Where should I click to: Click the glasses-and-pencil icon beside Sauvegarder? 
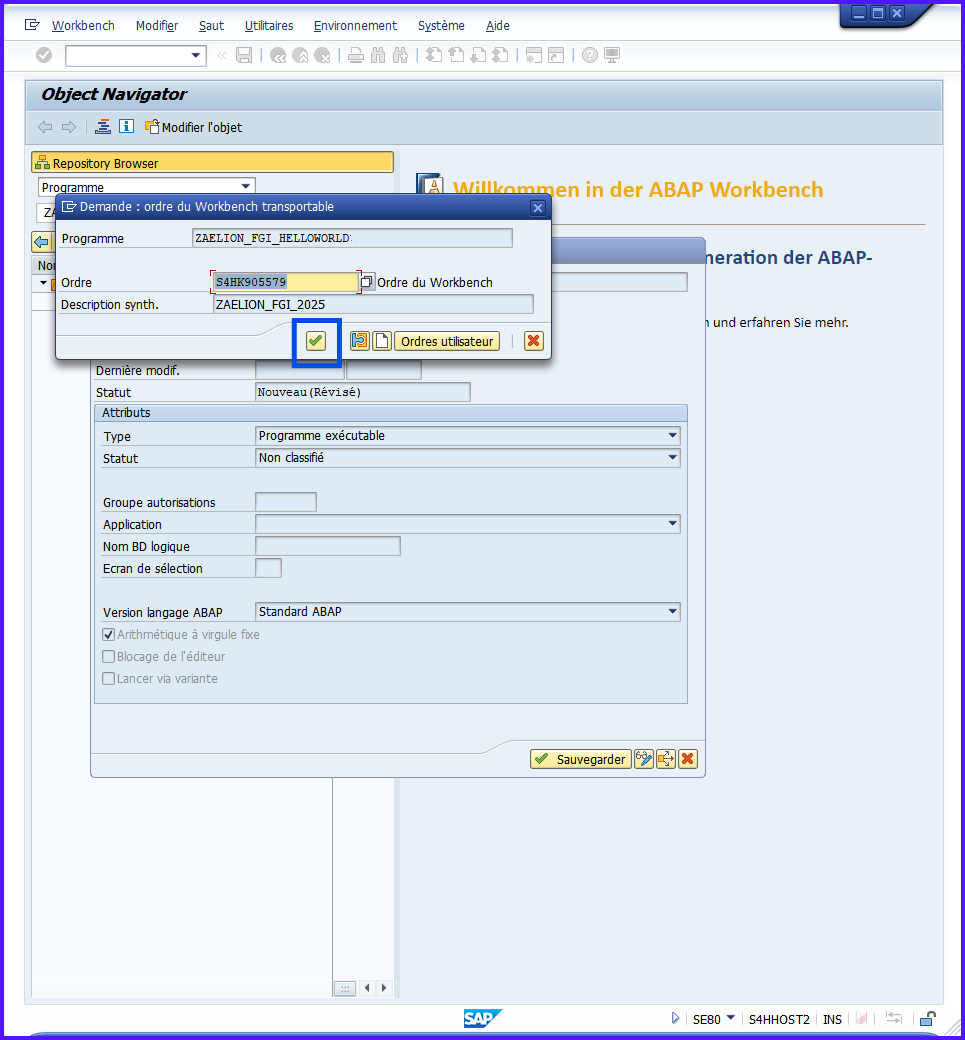click(x=644, y=759)
